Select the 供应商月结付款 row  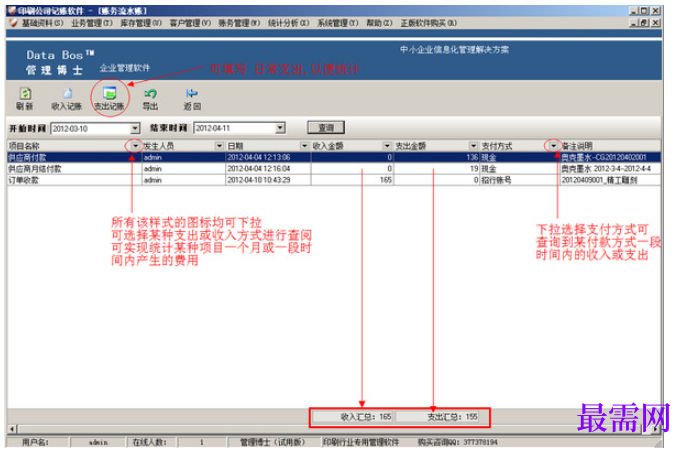(334, 169)
